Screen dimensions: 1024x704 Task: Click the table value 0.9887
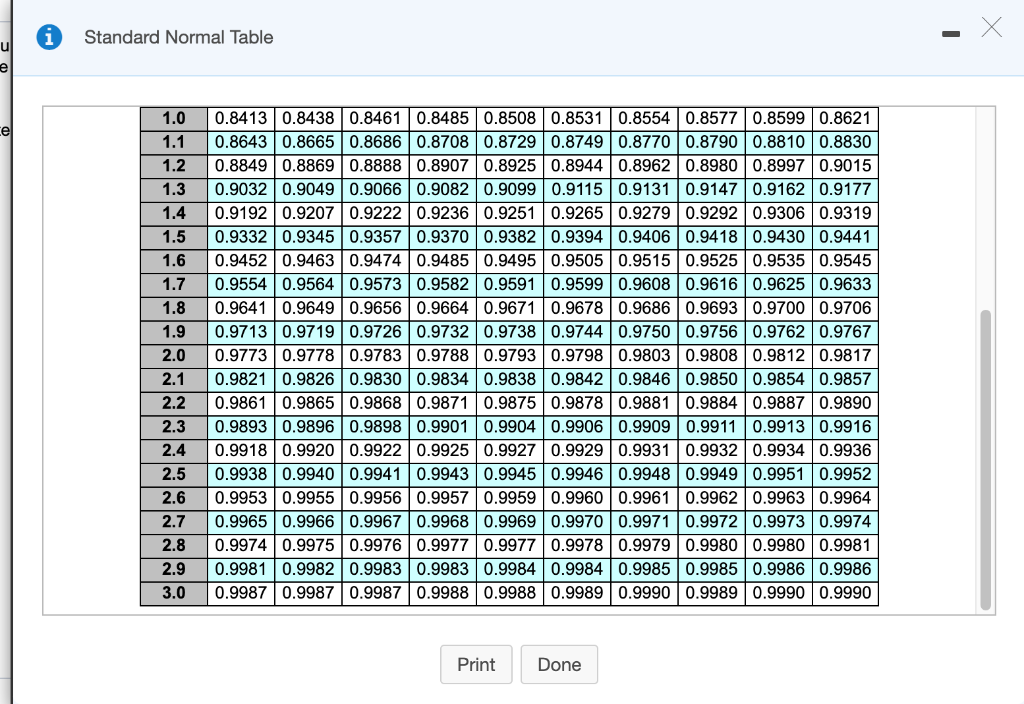(779, 403)
